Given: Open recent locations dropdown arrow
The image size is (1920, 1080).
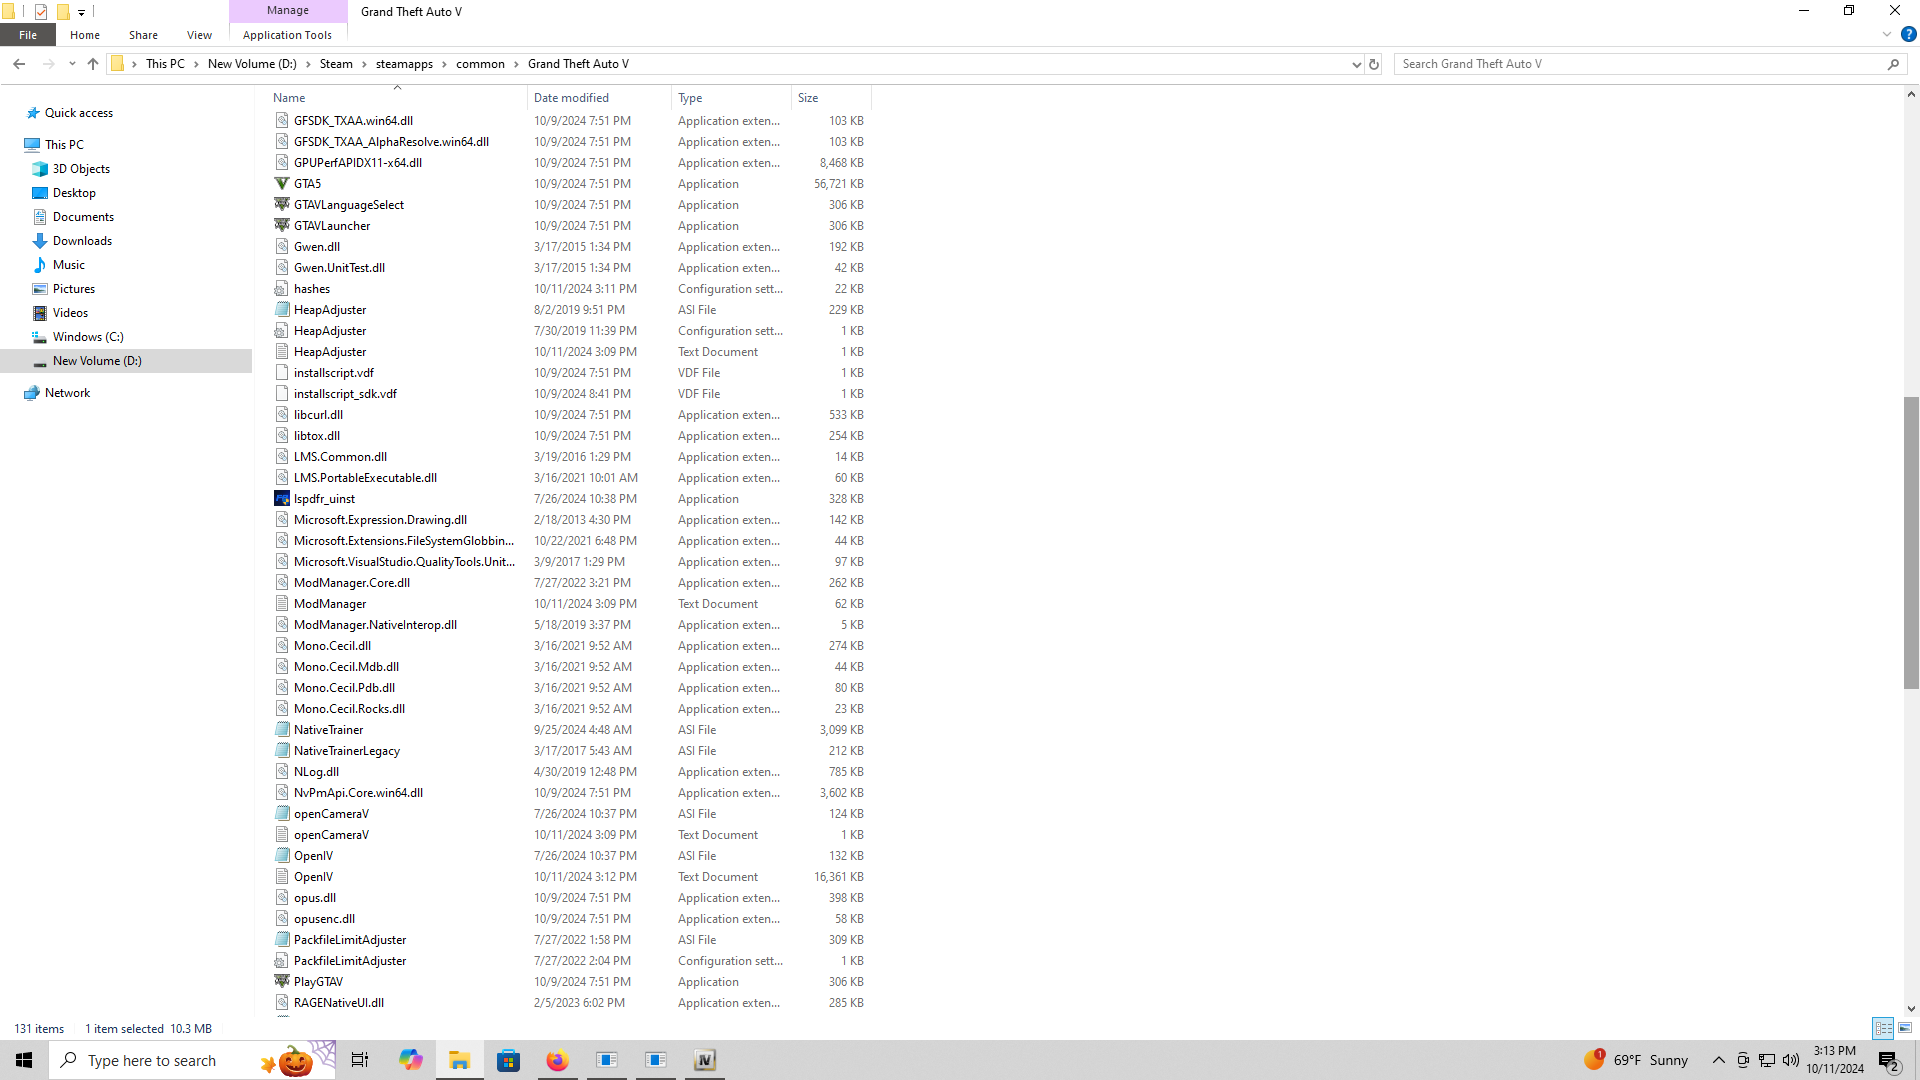Looking at the screenshot, I should [x=72, y=64].
